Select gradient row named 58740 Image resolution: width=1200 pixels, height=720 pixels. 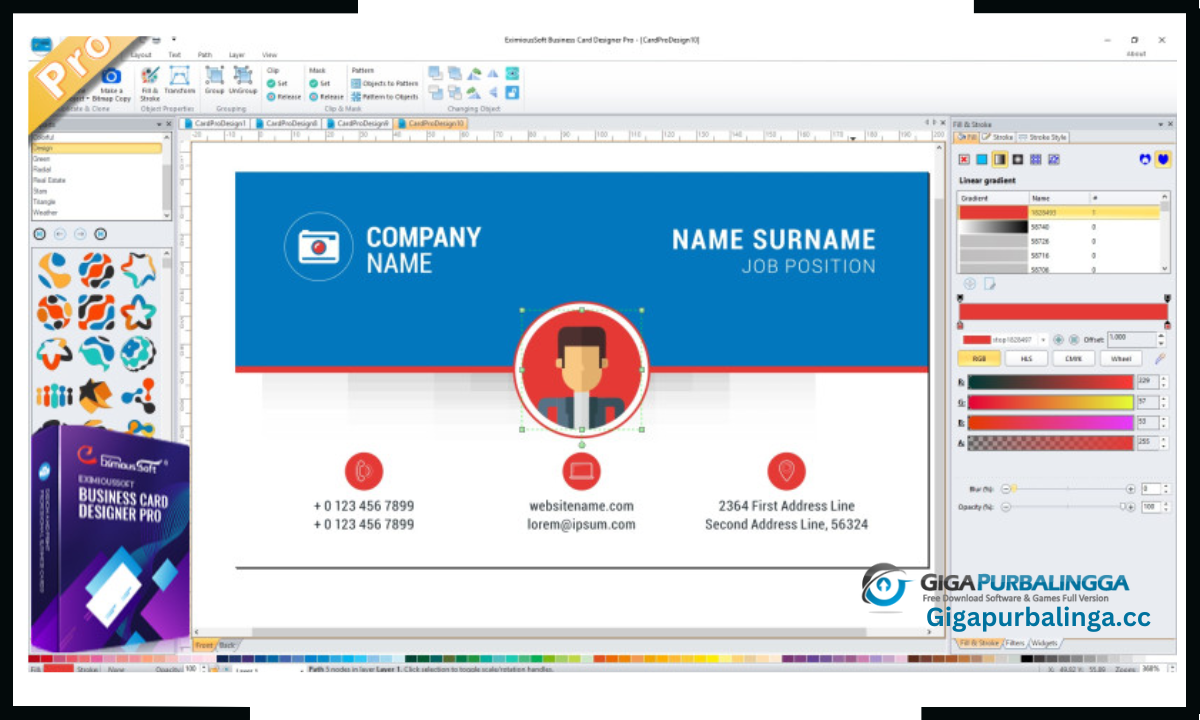point(1058,227)
